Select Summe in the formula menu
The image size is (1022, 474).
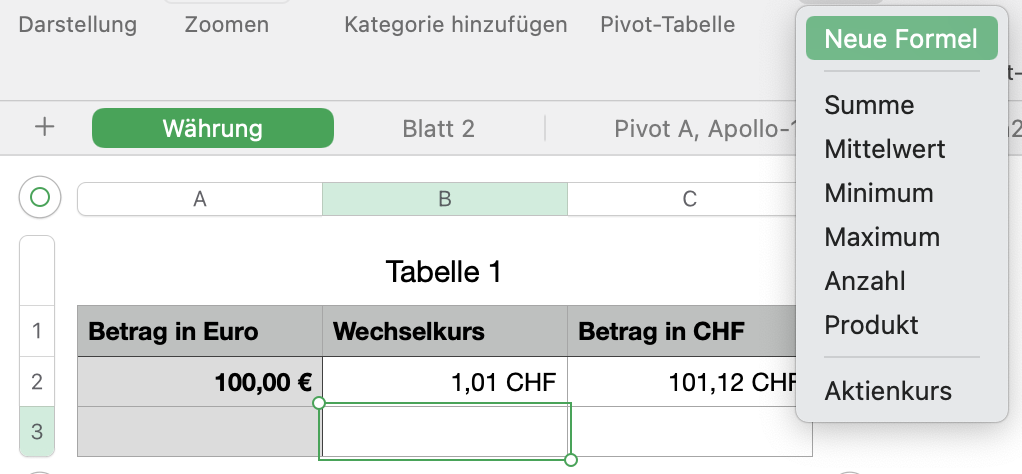pyautogui.click(x=869, y=105)
